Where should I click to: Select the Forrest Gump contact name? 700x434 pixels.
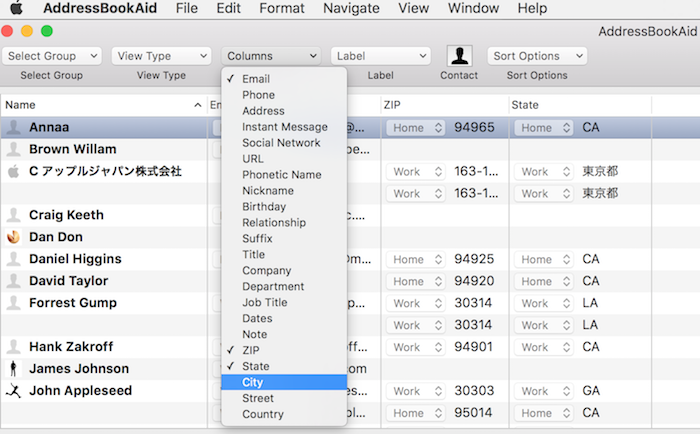pyautogui.click(x=73, y=303)
